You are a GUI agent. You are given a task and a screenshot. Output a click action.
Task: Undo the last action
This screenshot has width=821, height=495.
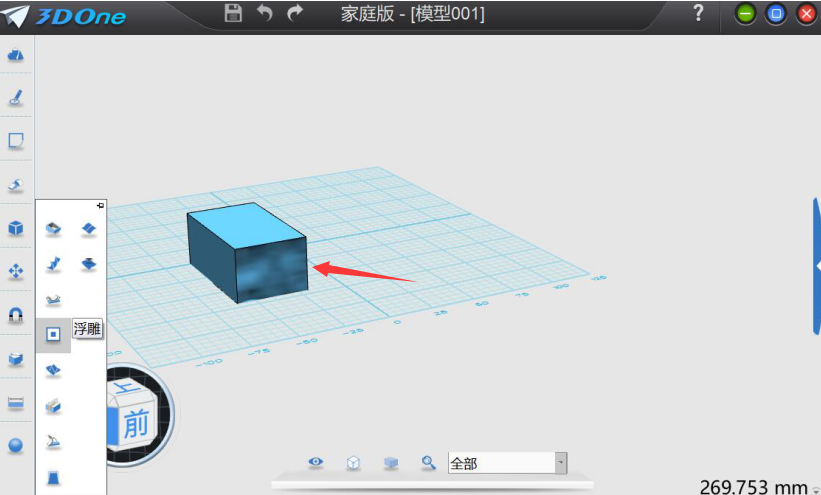(264, 13)
